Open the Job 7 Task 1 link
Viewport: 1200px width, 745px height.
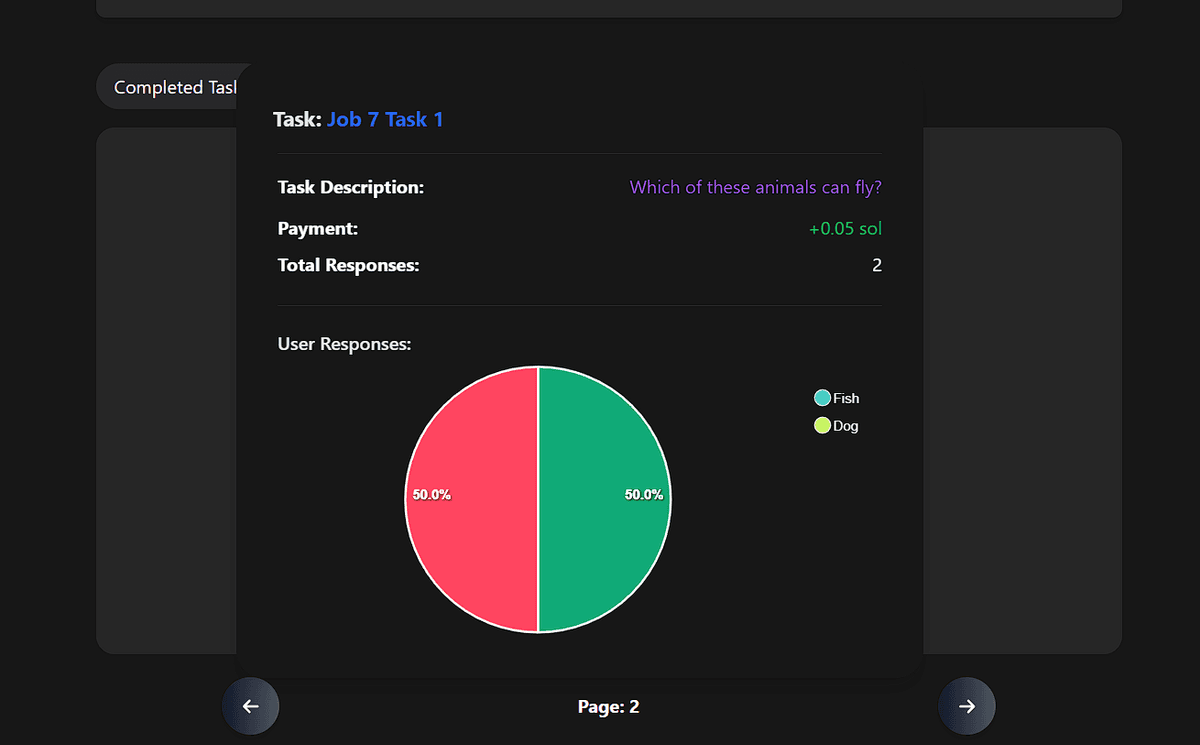385,119
